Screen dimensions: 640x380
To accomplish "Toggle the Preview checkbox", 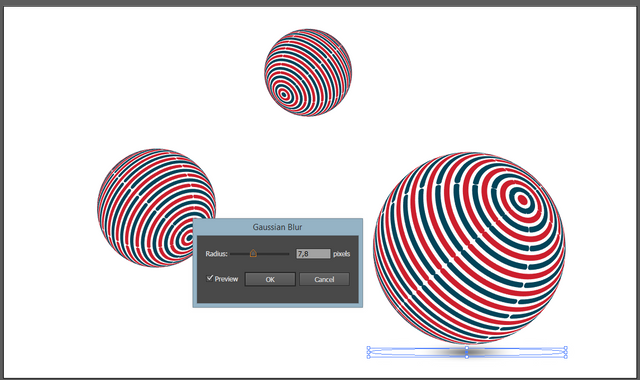I will click(210, 278).
